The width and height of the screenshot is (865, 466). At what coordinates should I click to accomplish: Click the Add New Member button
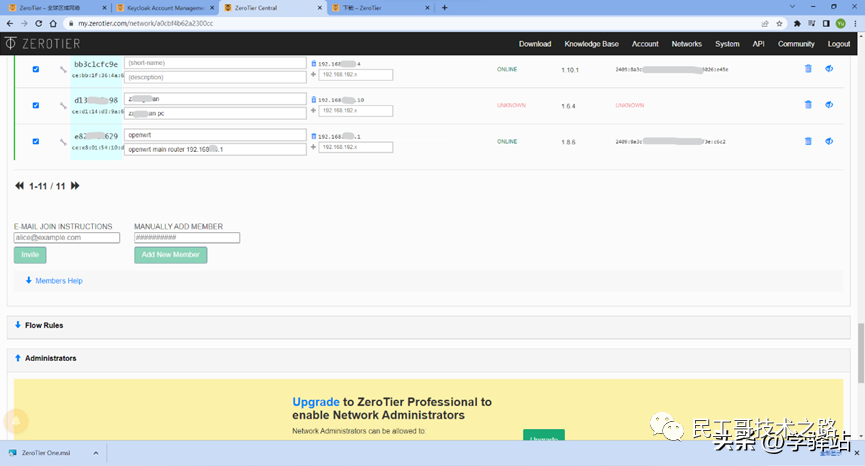point(170,255)
